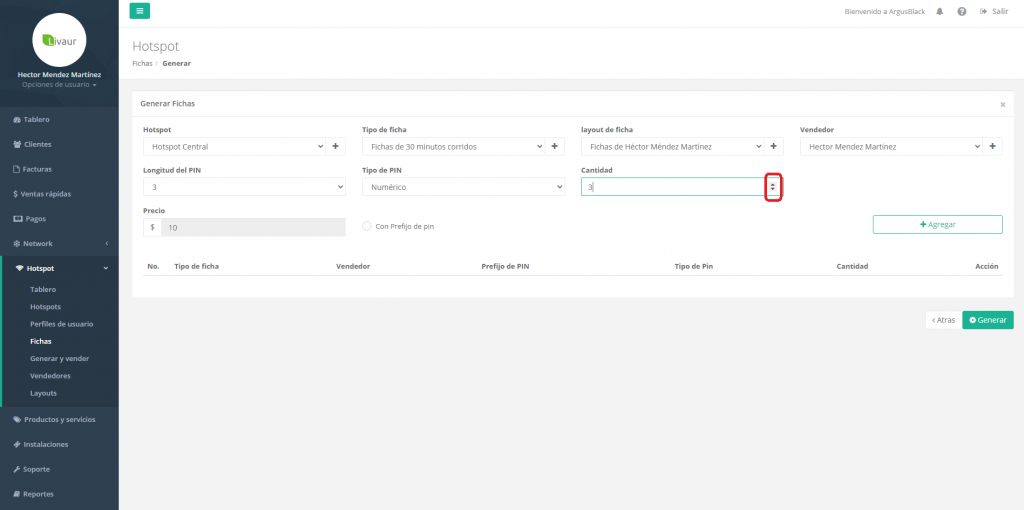Close the Generar Fichas panel
Viewport: 1024px width, 510px height.
click(1002, 104)
